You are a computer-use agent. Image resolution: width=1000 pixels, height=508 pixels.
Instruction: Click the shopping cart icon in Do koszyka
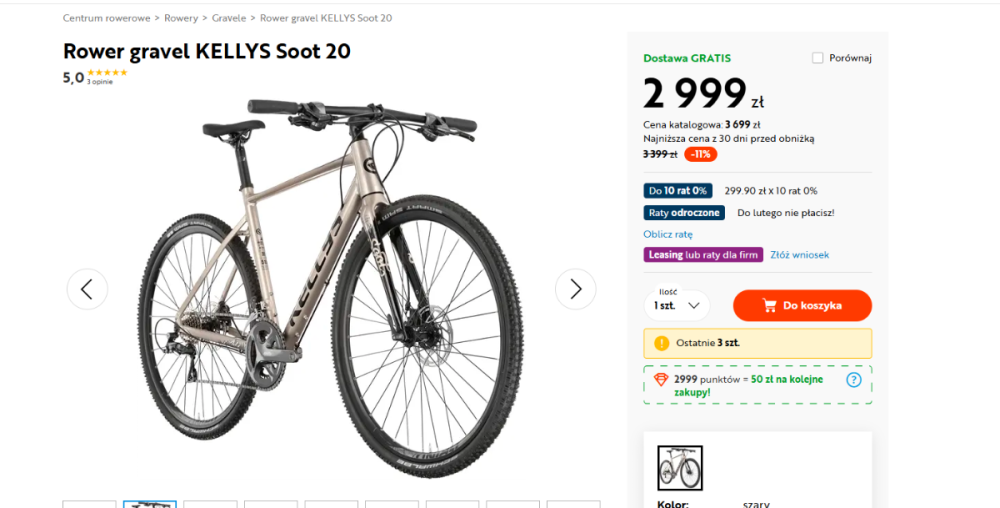pyautogui.click(x=770, y=305)
